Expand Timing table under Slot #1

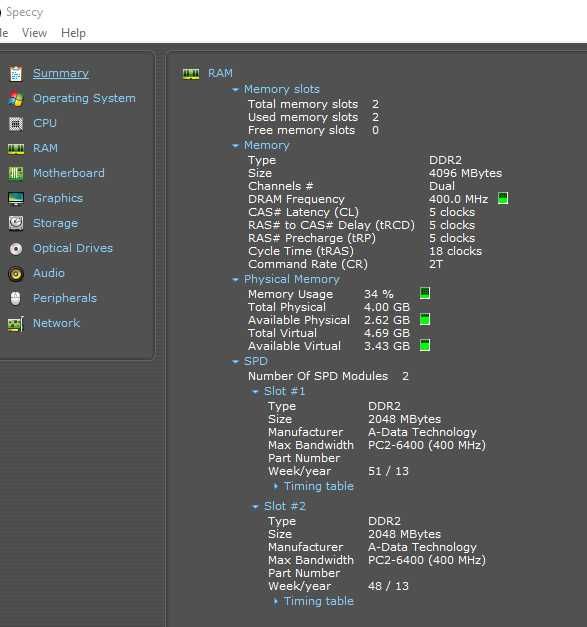point(276,486)
